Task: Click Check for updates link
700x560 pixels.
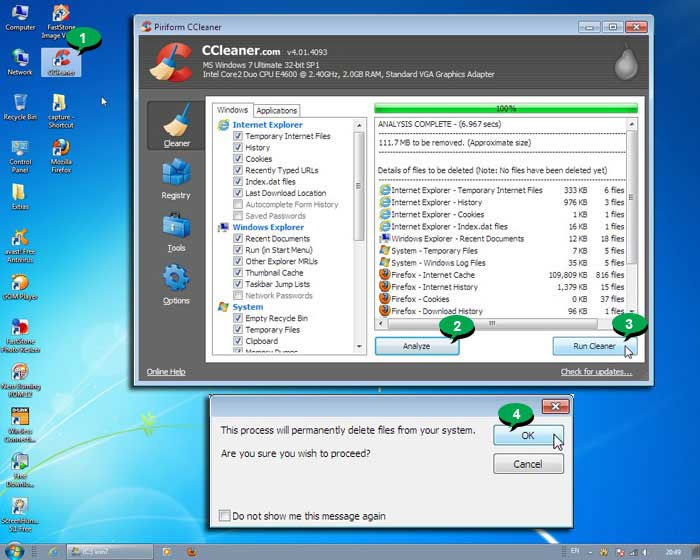Action: pyautogui.click(x=596, y=372)
